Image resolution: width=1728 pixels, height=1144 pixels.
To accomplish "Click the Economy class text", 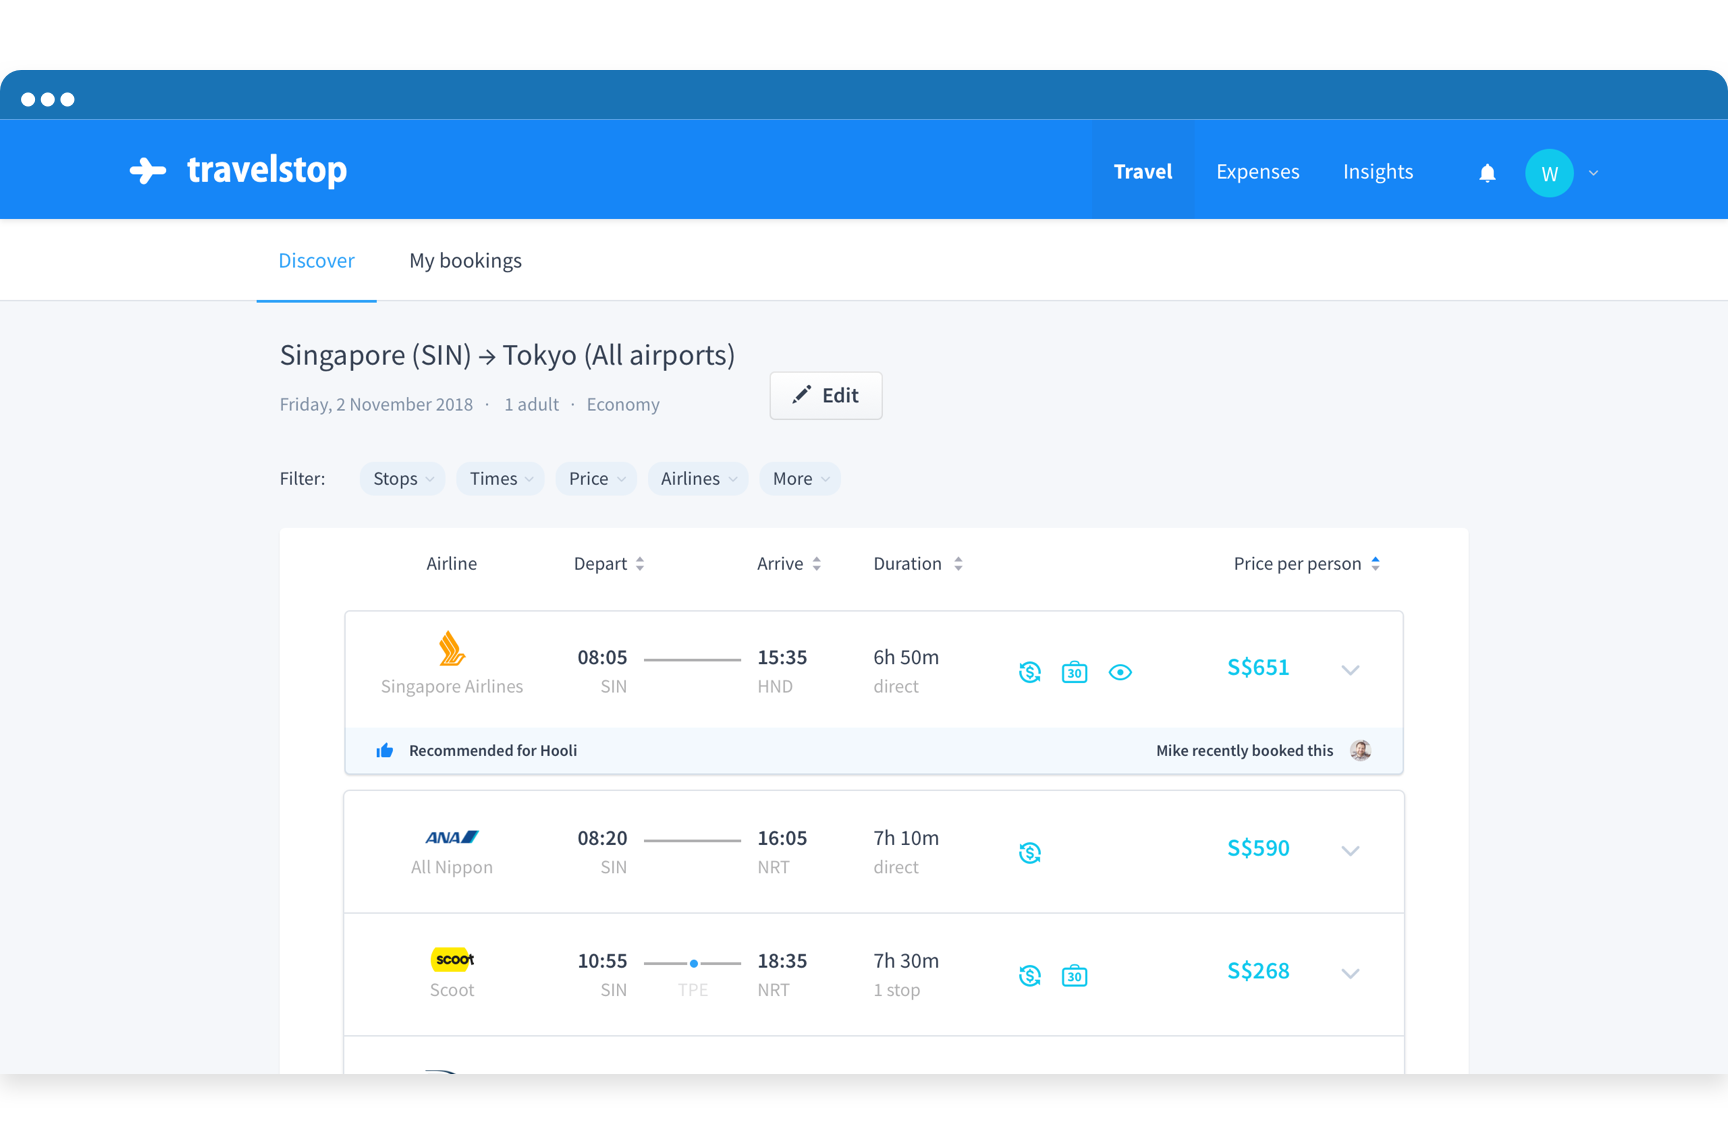I will [623, 405].
